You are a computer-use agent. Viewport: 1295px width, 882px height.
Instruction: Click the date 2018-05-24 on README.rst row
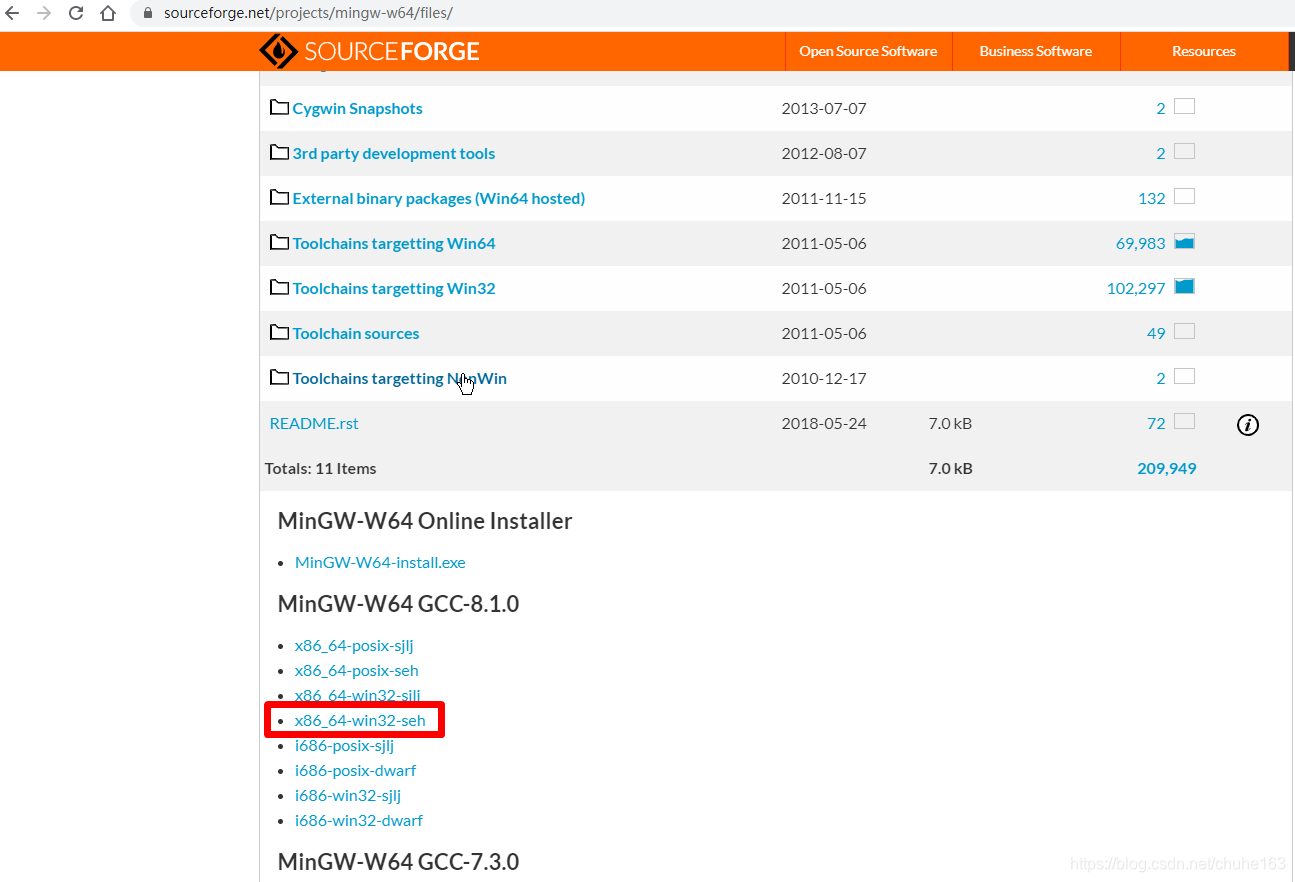pos(824,423)
